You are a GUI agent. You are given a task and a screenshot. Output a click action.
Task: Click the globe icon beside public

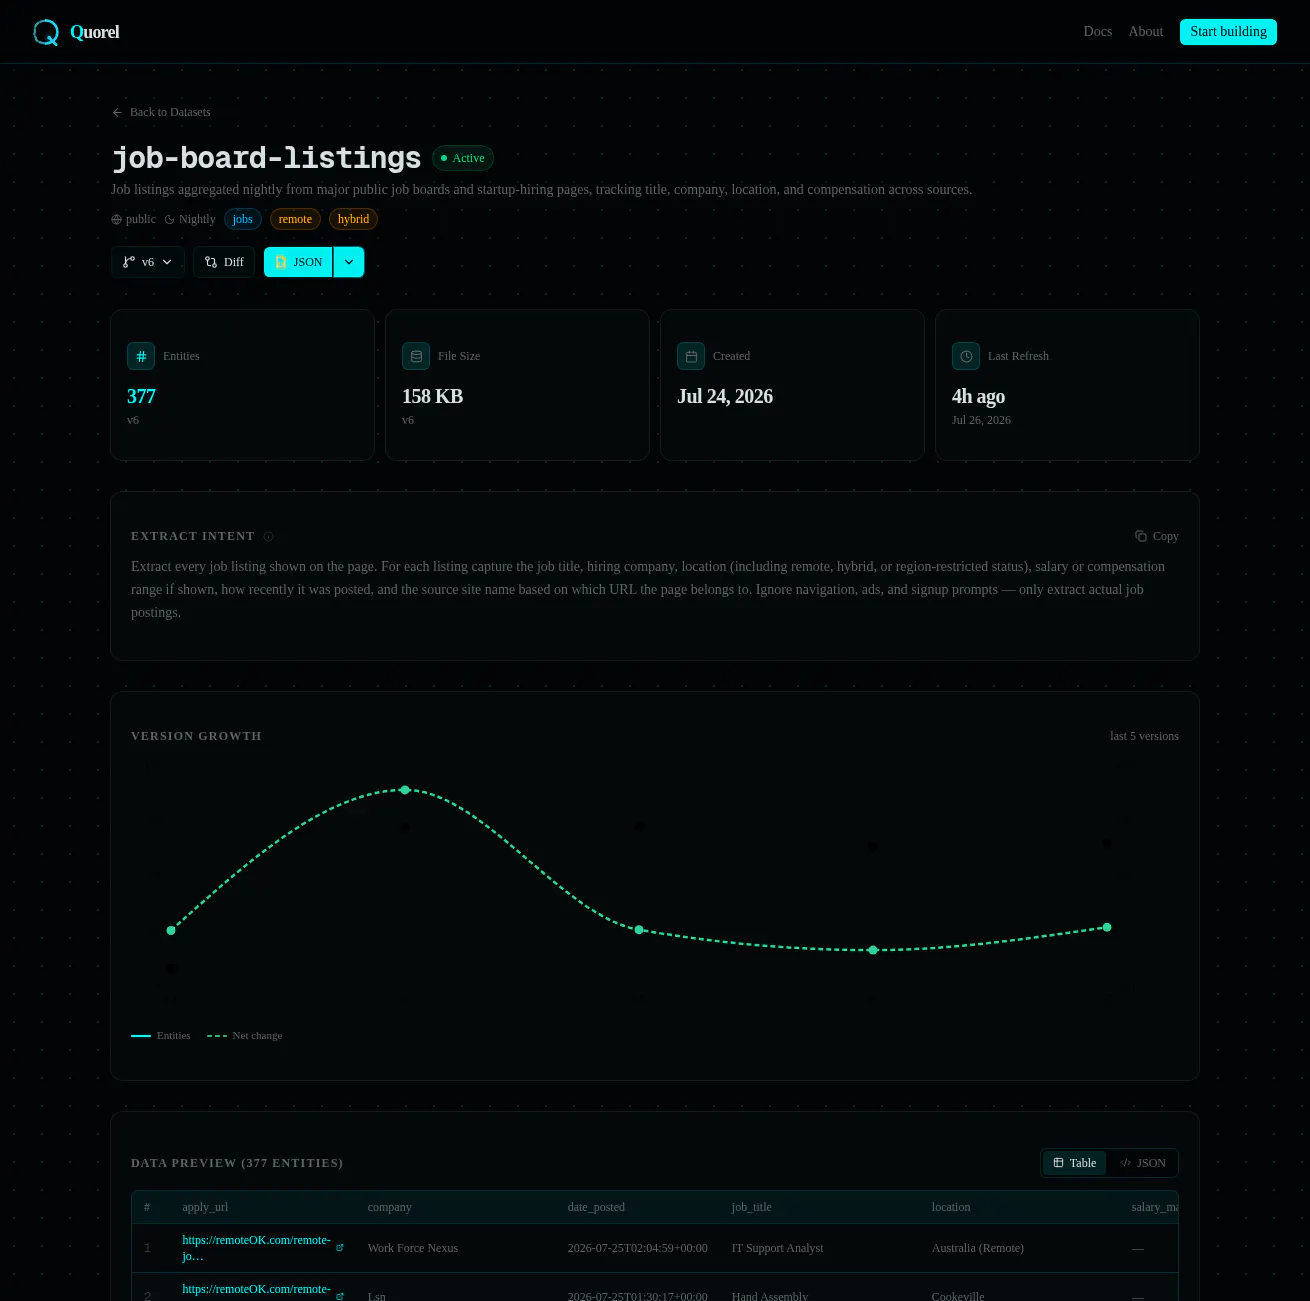click(116, 219)
